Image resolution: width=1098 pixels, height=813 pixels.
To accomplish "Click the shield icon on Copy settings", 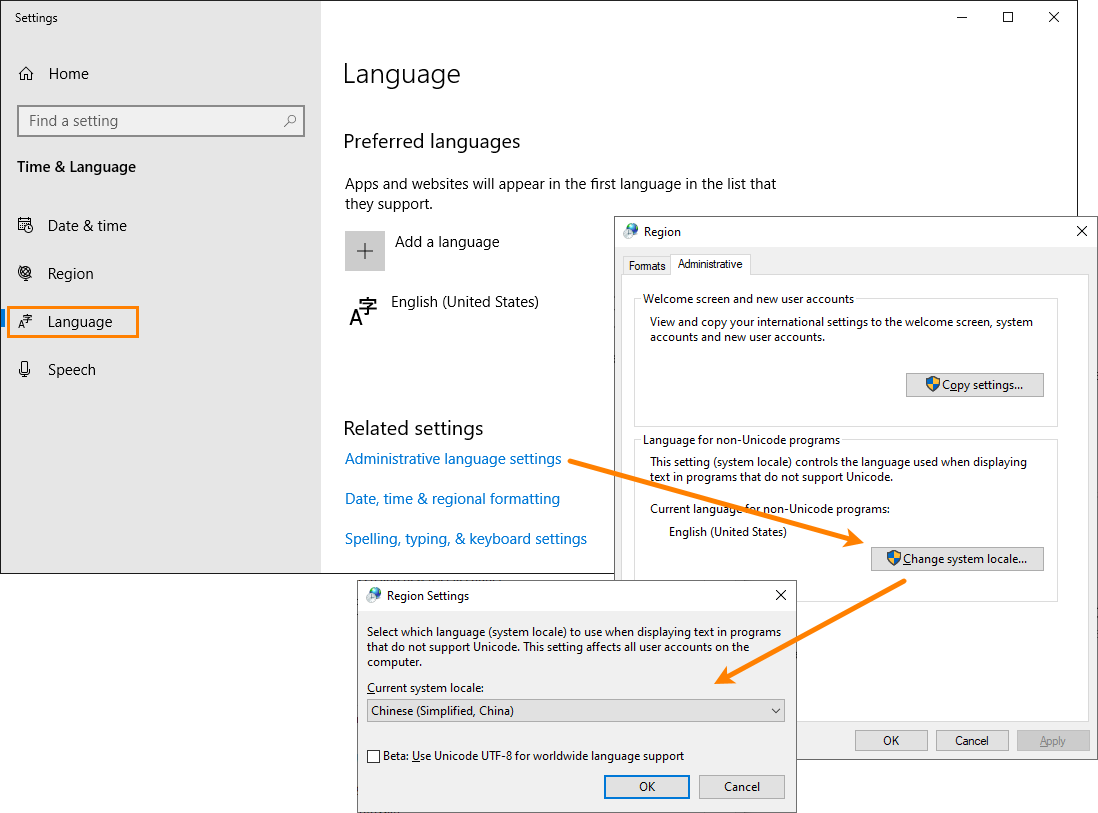I will coord(932,384).
